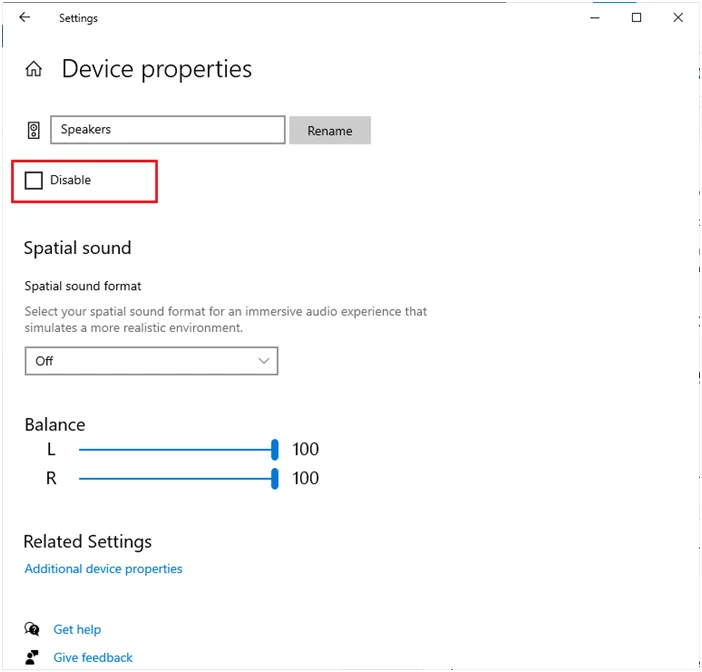Viewport: 702px width, 672px height.
Task: Click the Get help chat icon
Action: pos(32,629)
